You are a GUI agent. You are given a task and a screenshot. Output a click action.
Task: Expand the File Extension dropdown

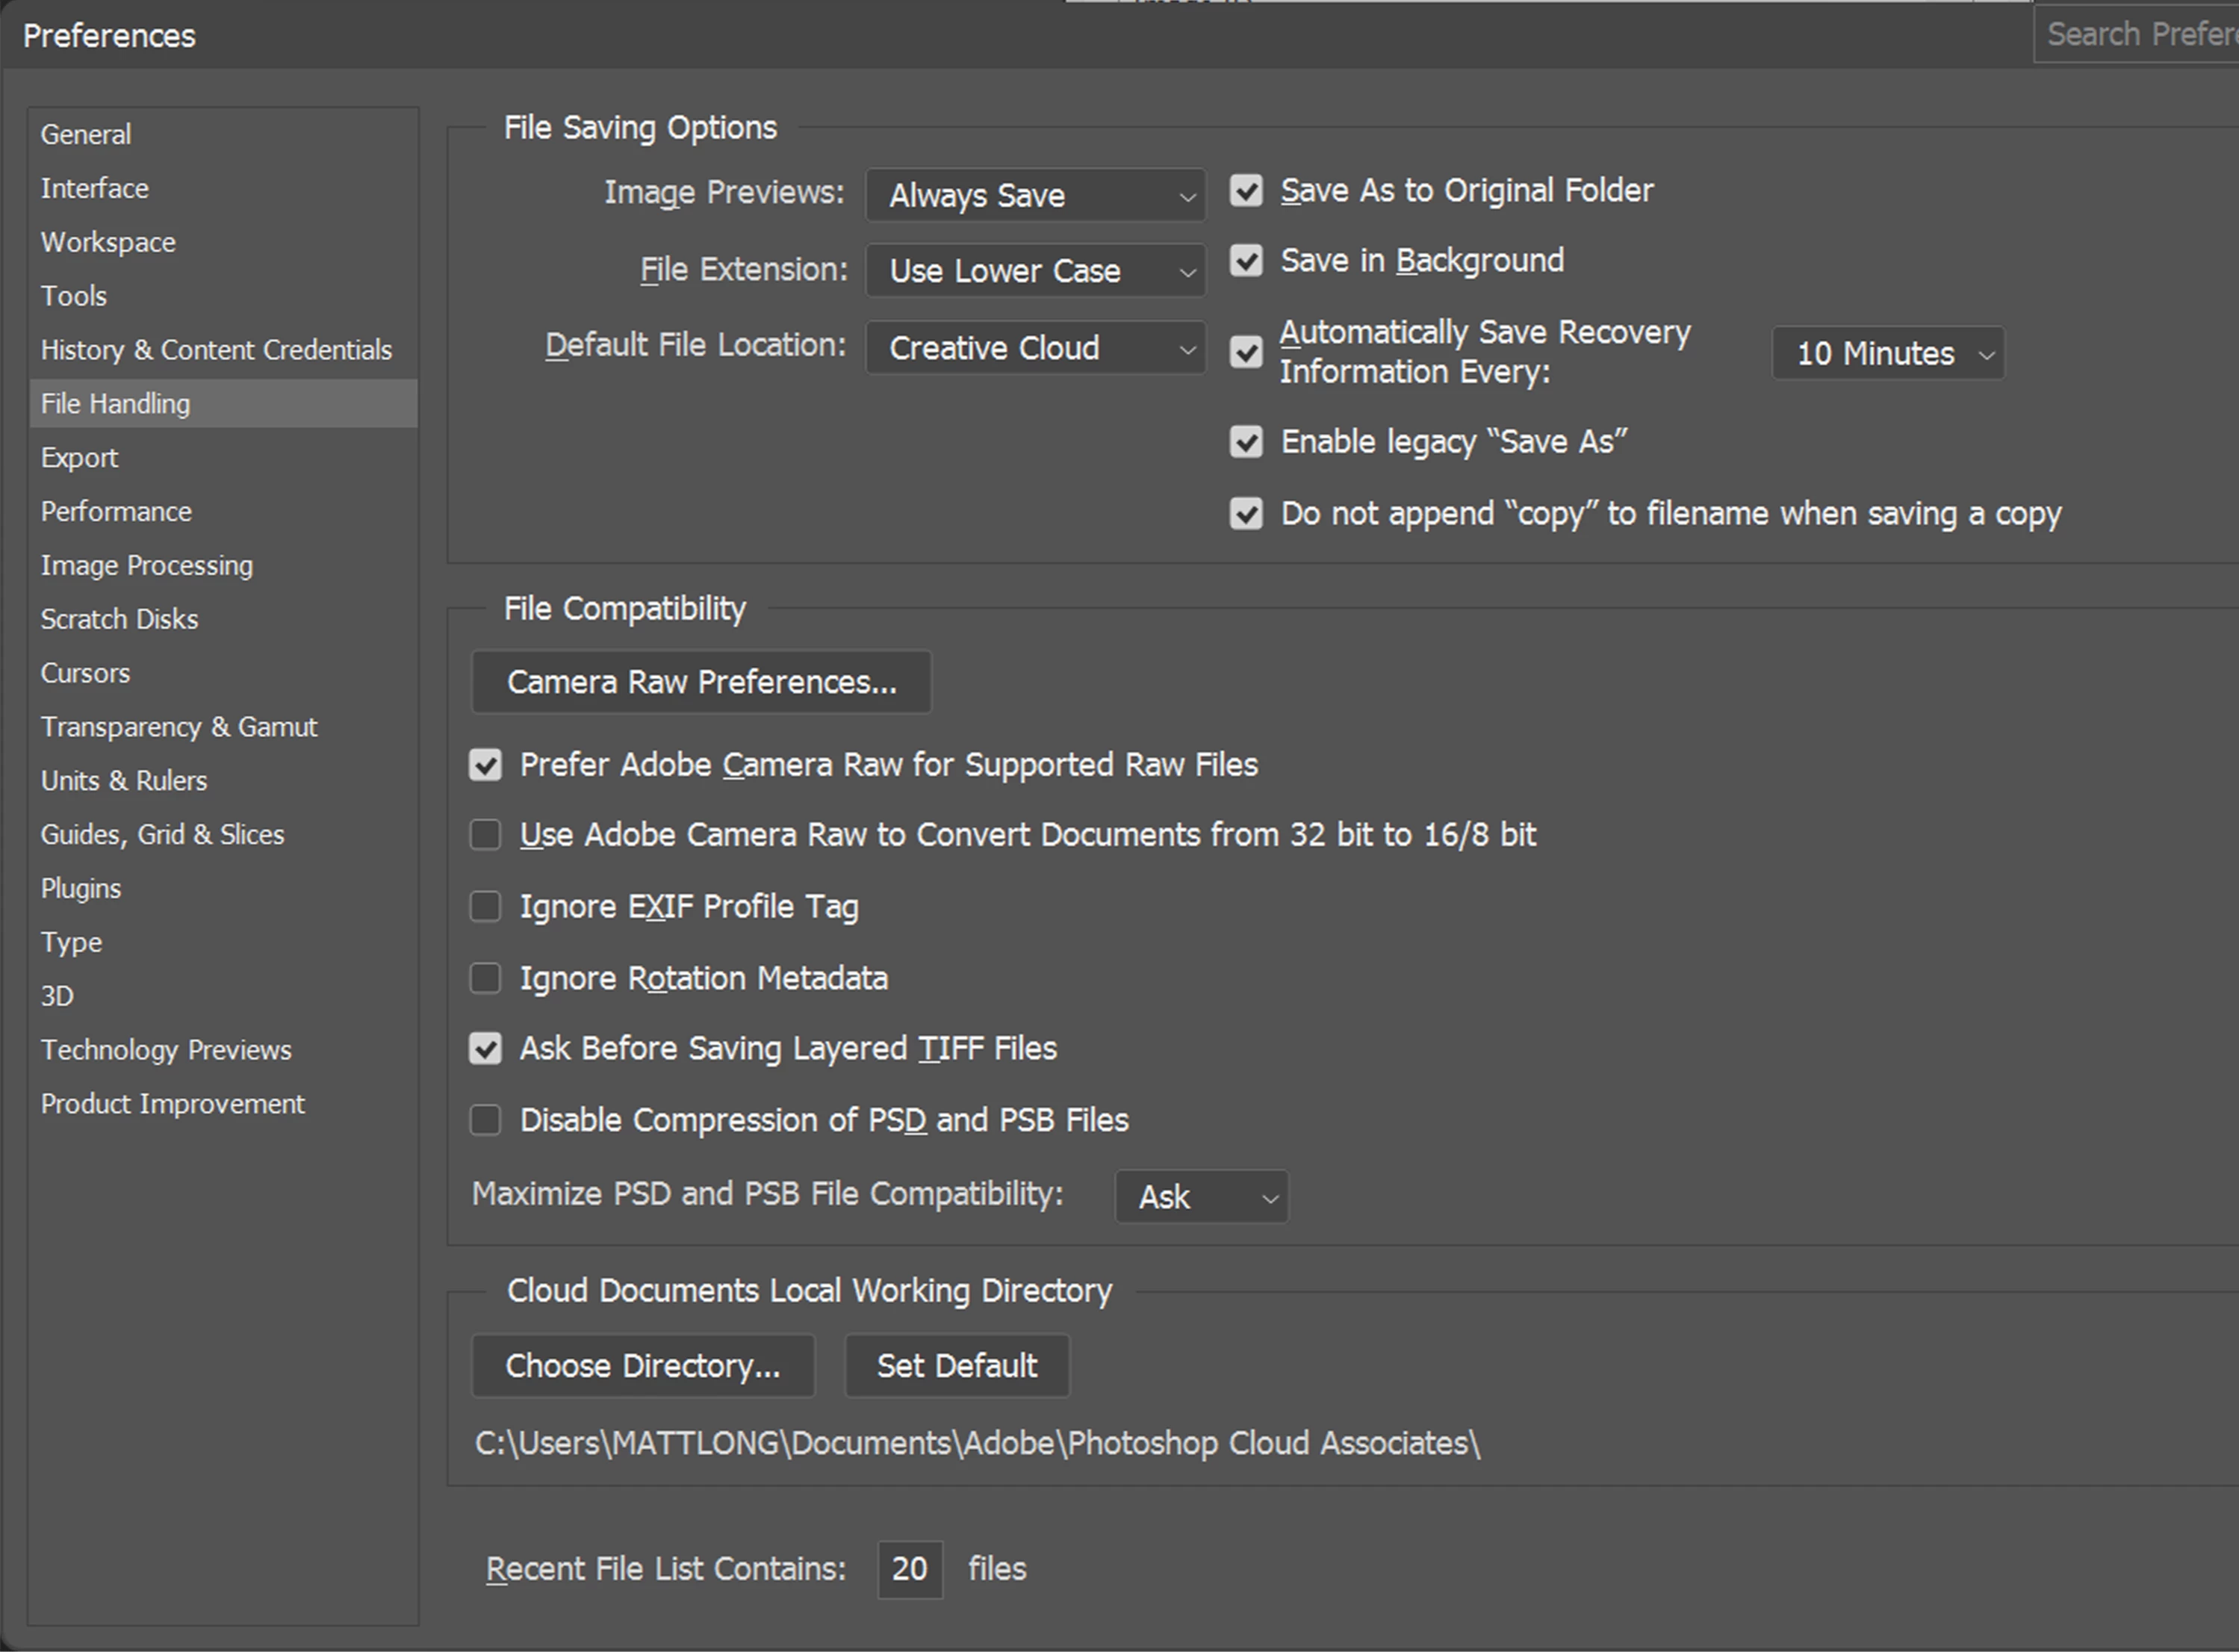(1035, 271)
